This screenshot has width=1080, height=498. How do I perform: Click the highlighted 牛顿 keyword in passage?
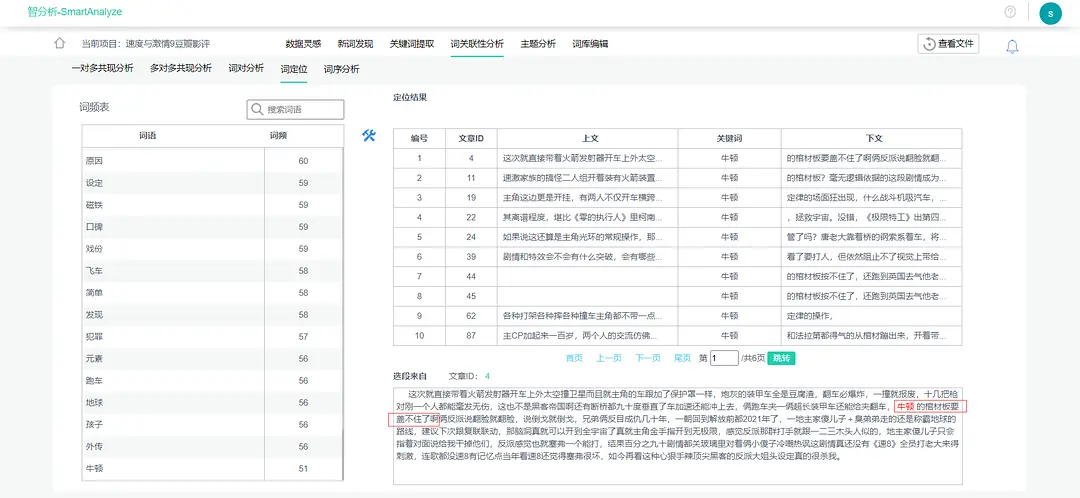(907, 407)
